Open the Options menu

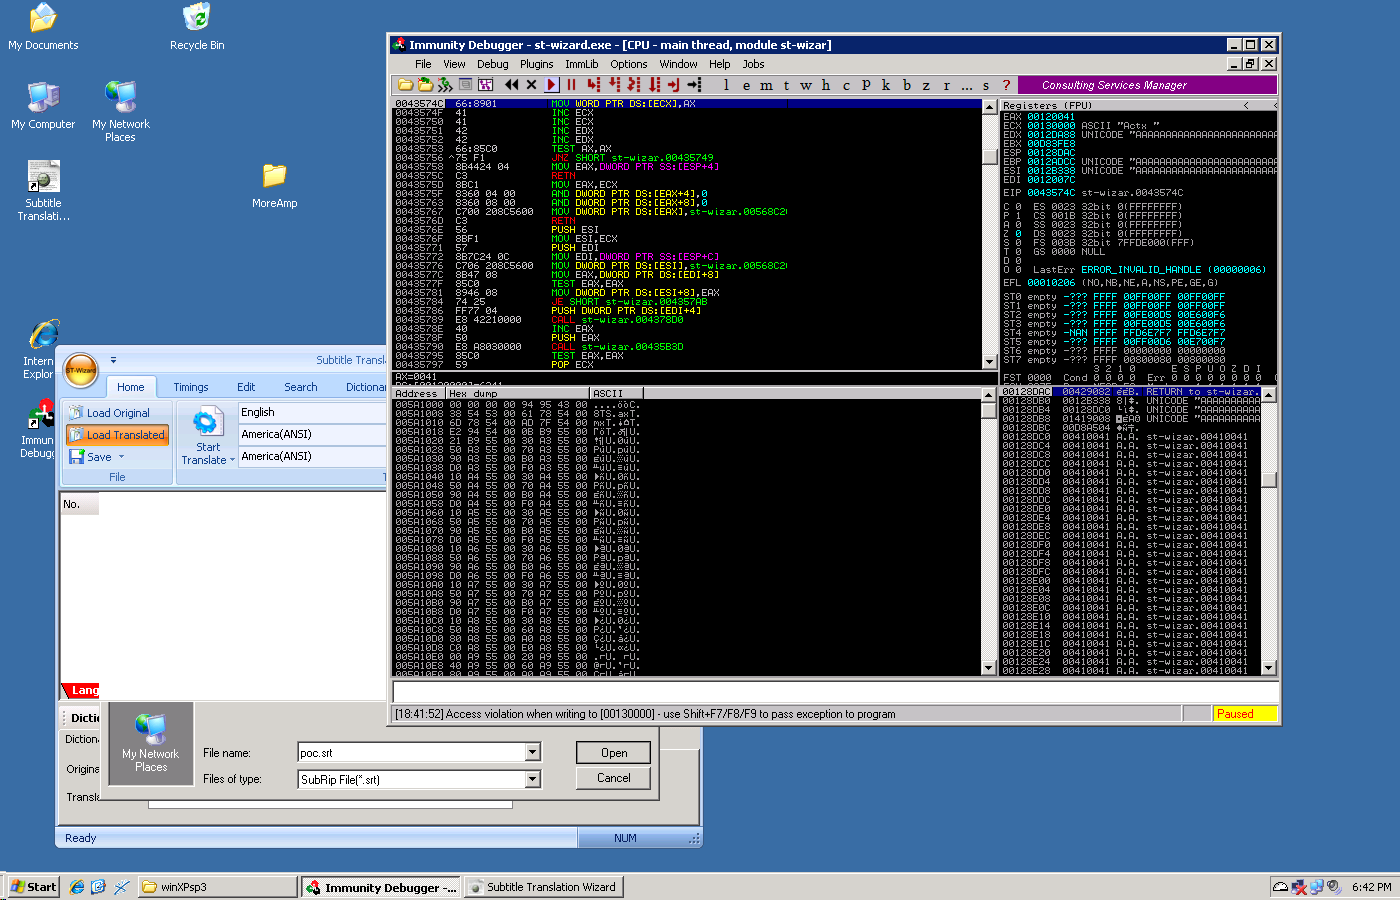click(628, 64)
